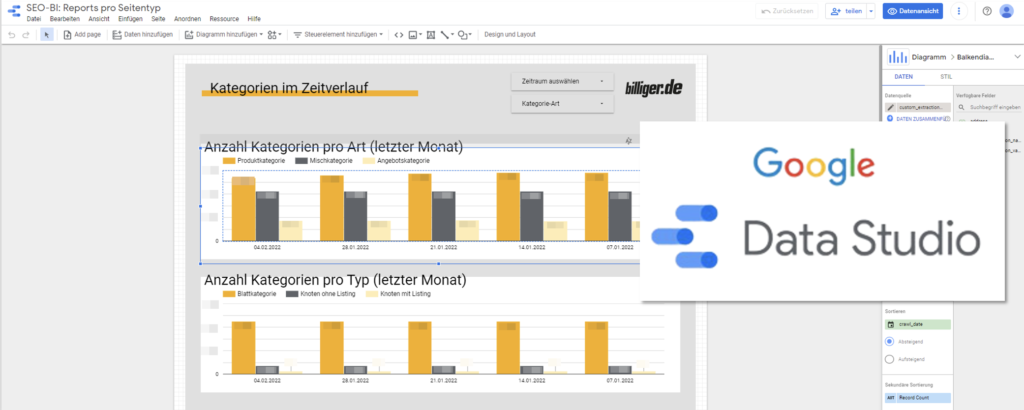1024x410 pixels.
Task: Click the text box tool icon
Action: pos(430,35)
